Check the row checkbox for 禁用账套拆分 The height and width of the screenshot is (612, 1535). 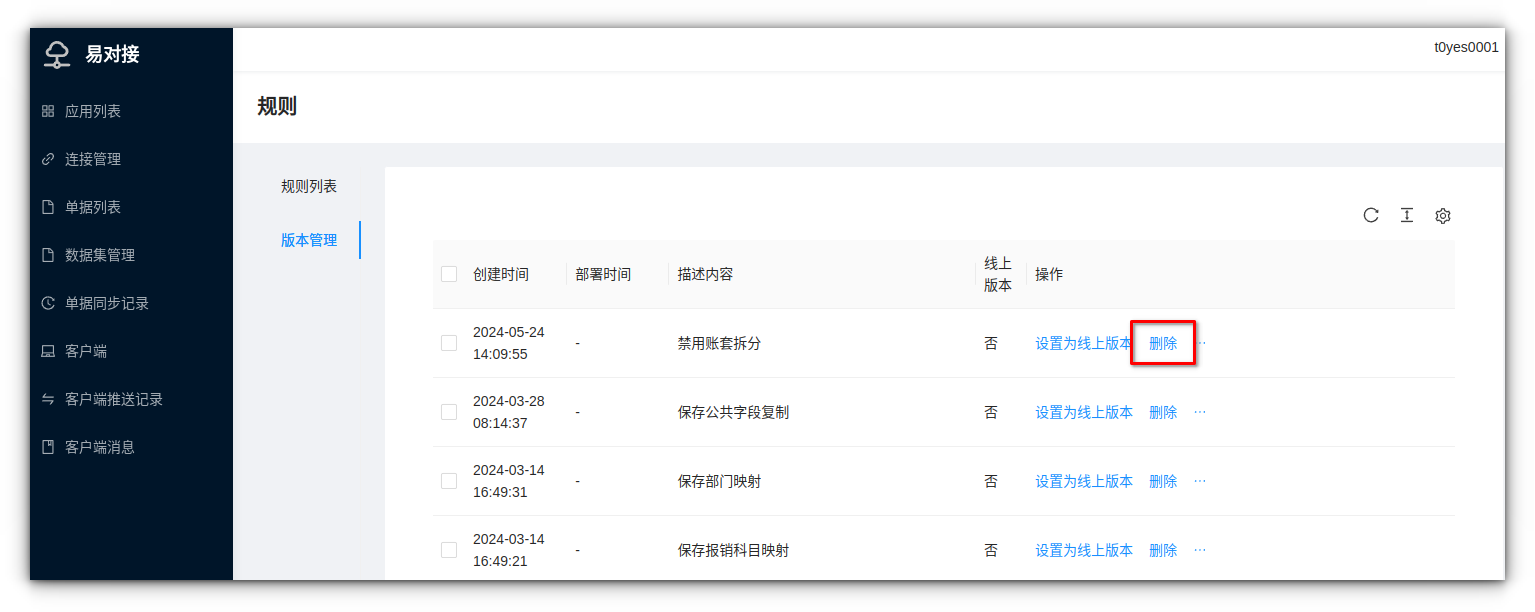click(449, 343)
